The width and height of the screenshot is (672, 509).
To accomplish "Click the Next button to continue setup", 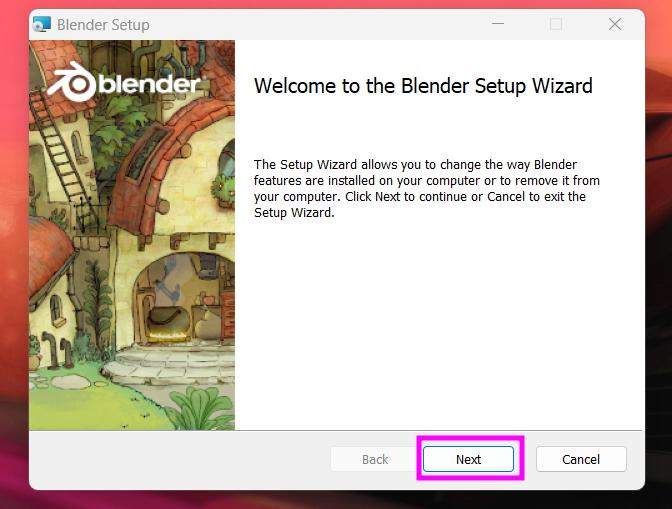I will (x=468, y=459).
